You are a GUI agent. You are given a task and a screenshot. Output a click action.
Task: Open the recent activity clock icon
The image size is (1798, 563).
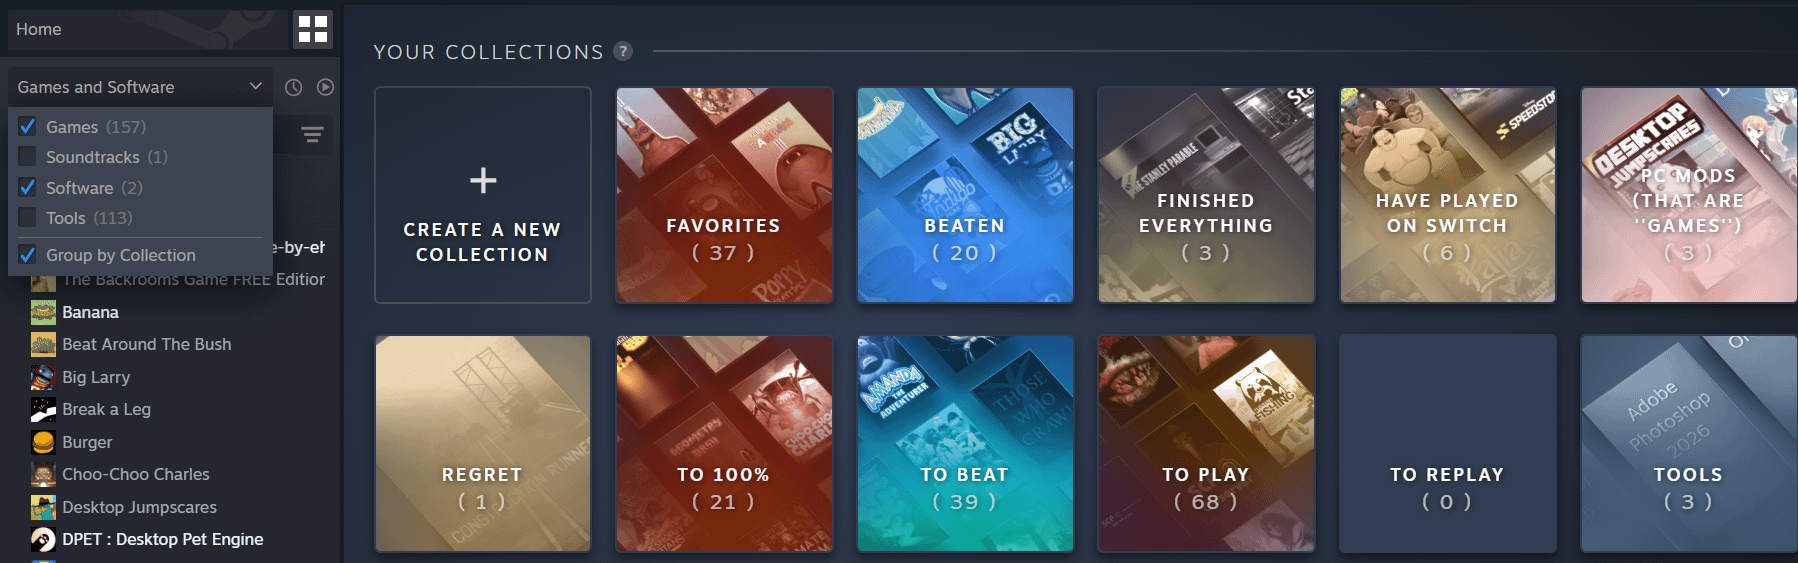click(293, 87)
